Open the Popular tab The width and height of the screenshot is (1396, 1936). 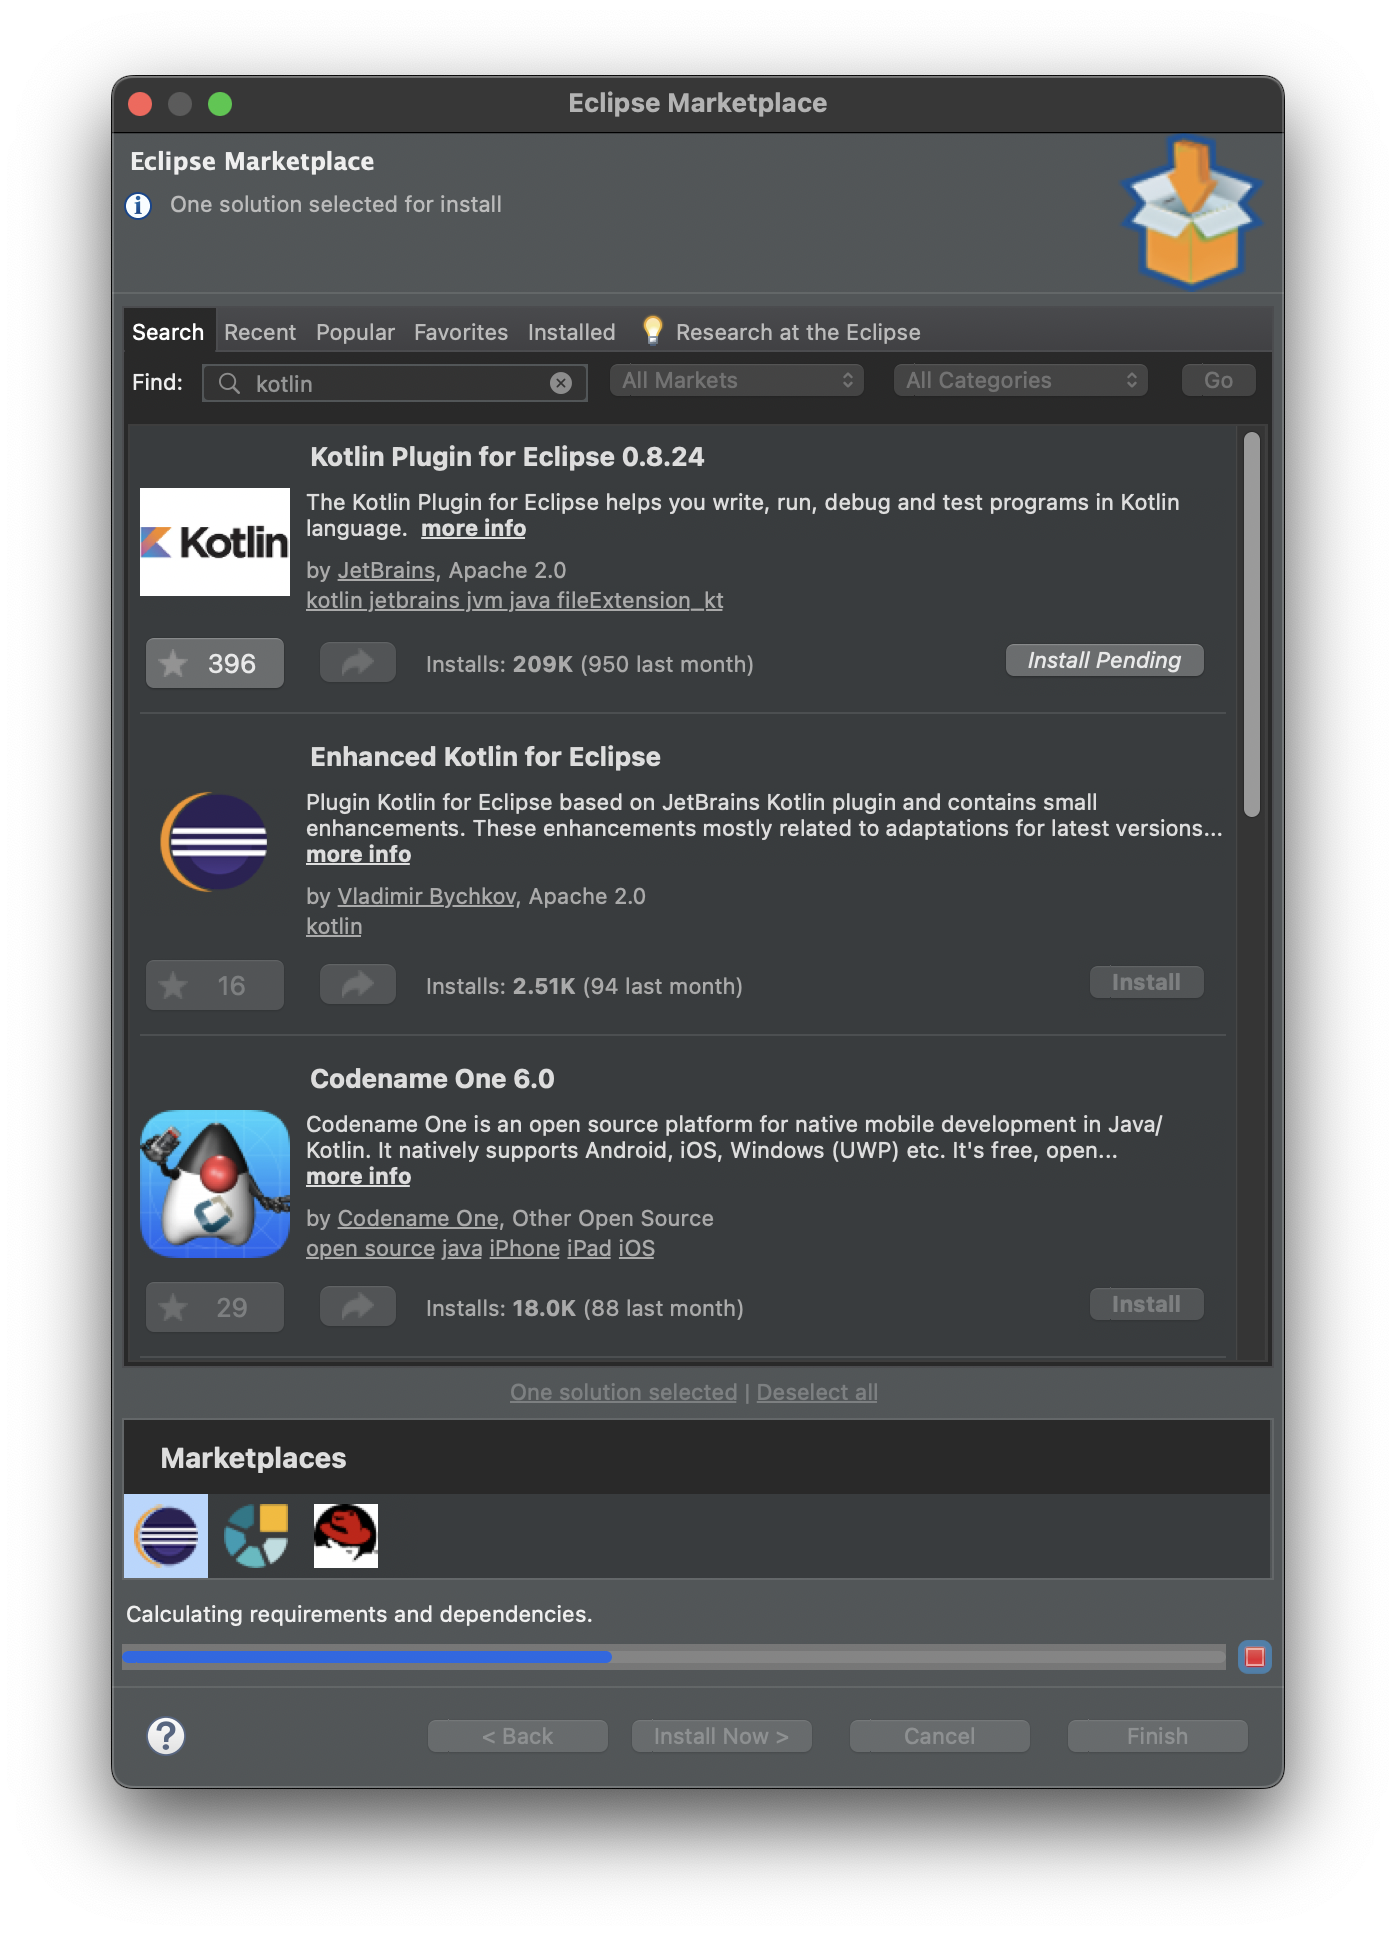click(355, 332)
